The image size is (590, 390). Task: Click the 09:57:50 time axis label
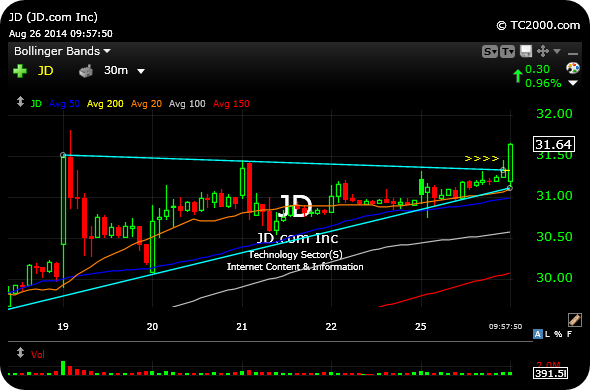(x=505, y=326)
